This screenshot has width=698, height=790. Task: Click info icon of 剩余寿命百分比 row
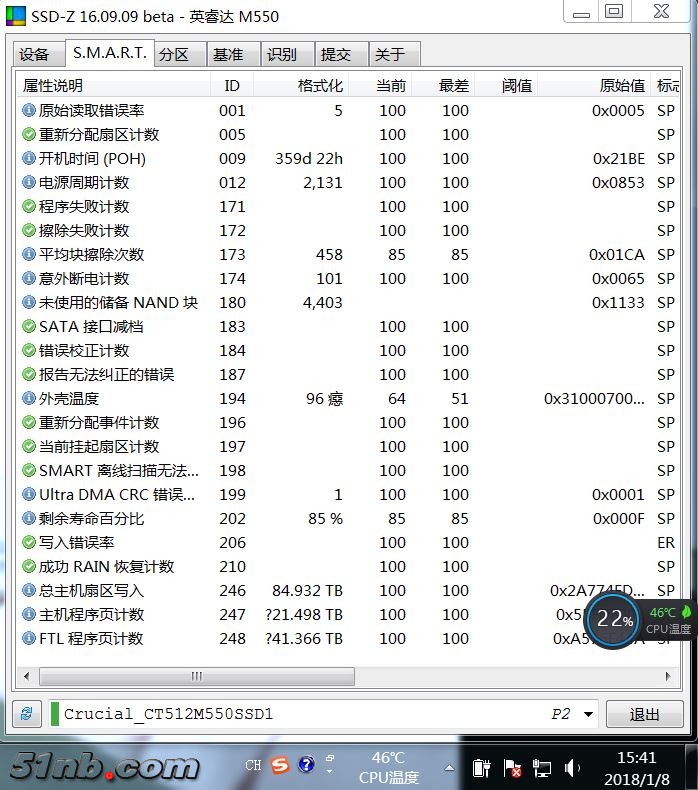point(29,518)
